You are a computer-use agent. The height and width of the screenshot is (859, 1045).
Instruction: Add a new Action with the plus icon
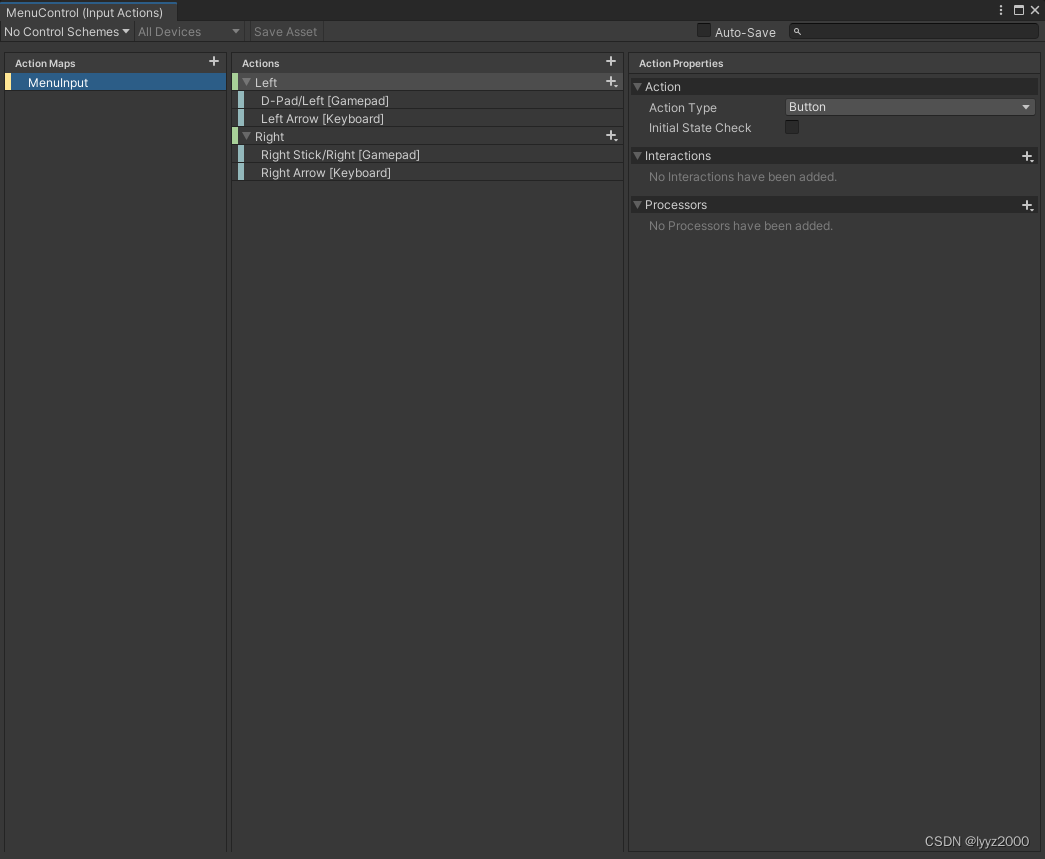coord(610,61)
